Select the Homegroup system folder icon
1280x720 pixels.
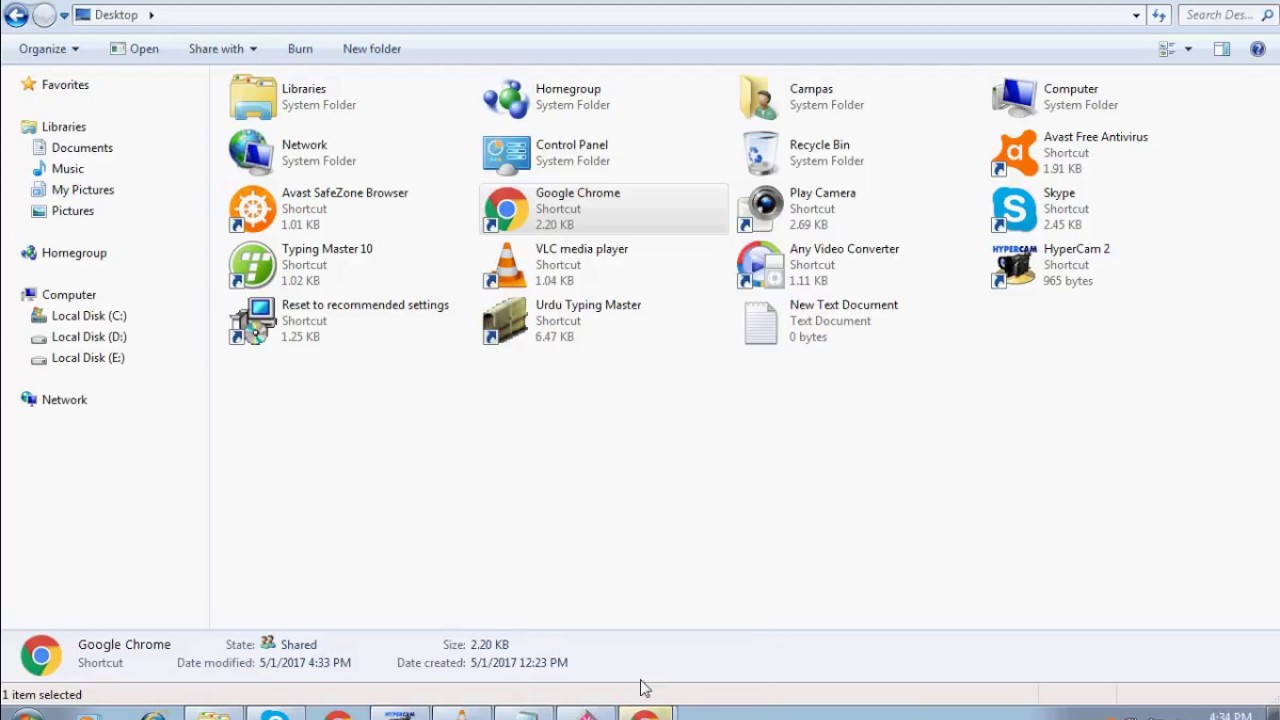pos(506,97)
